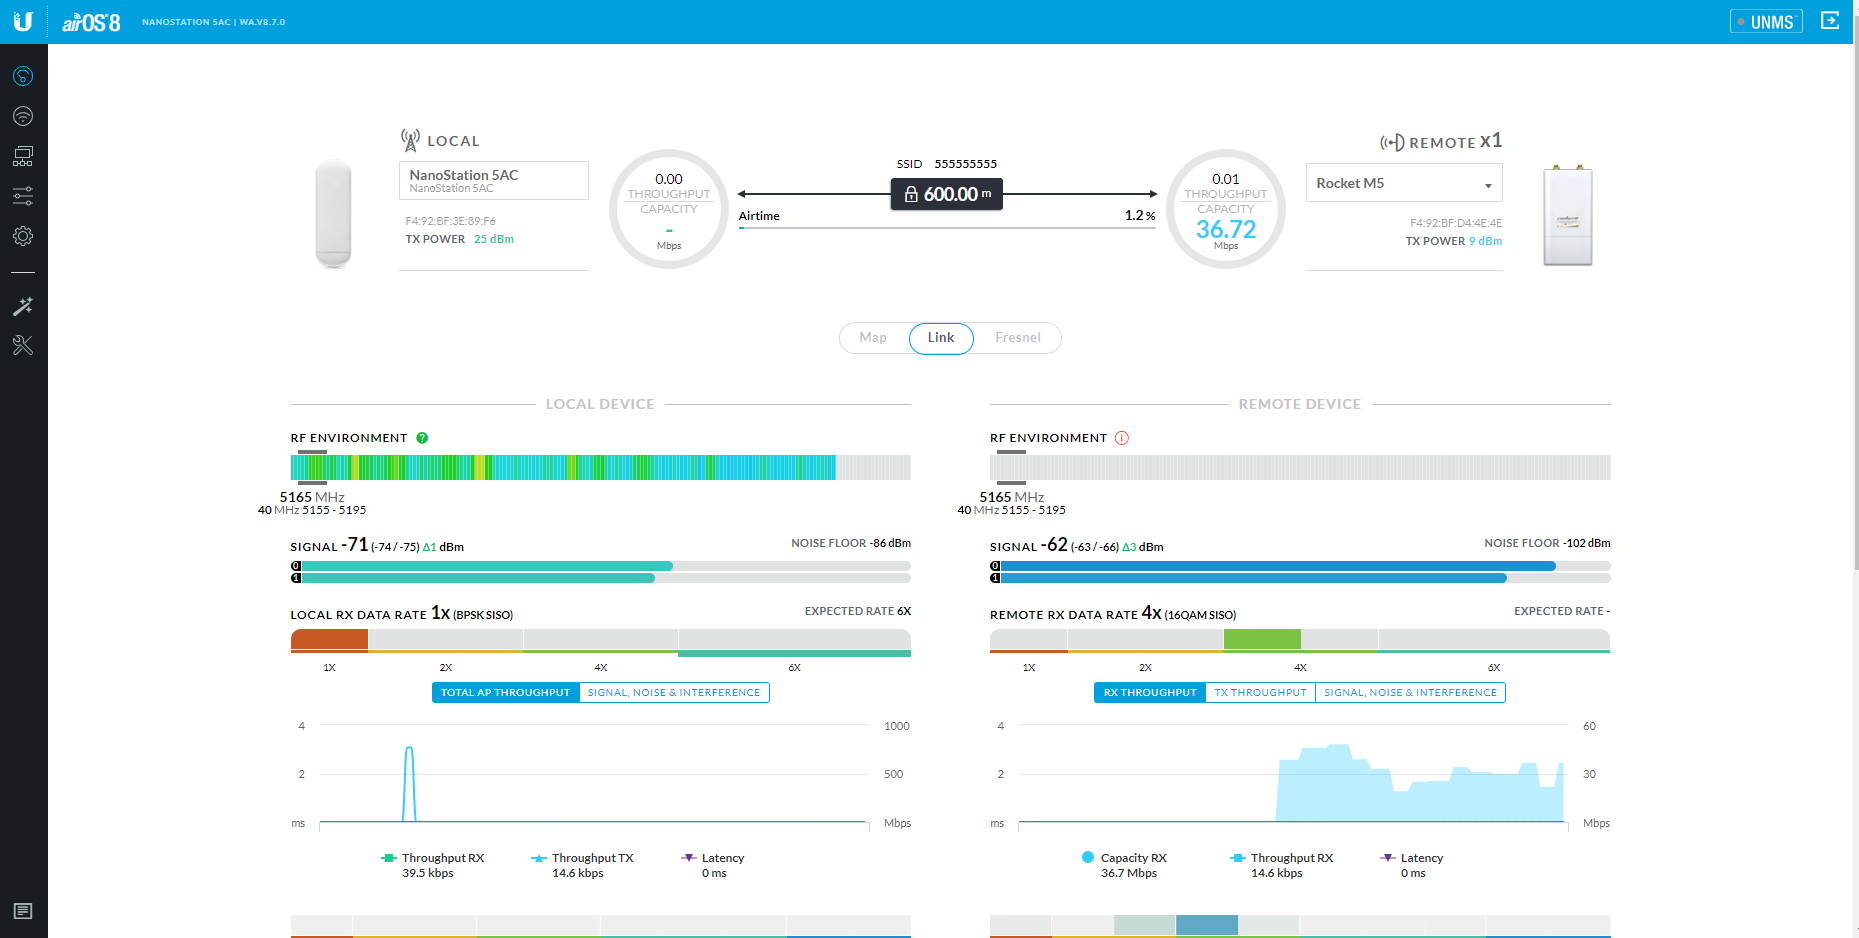Open the system gear sidebar icon

coord(23,236)
